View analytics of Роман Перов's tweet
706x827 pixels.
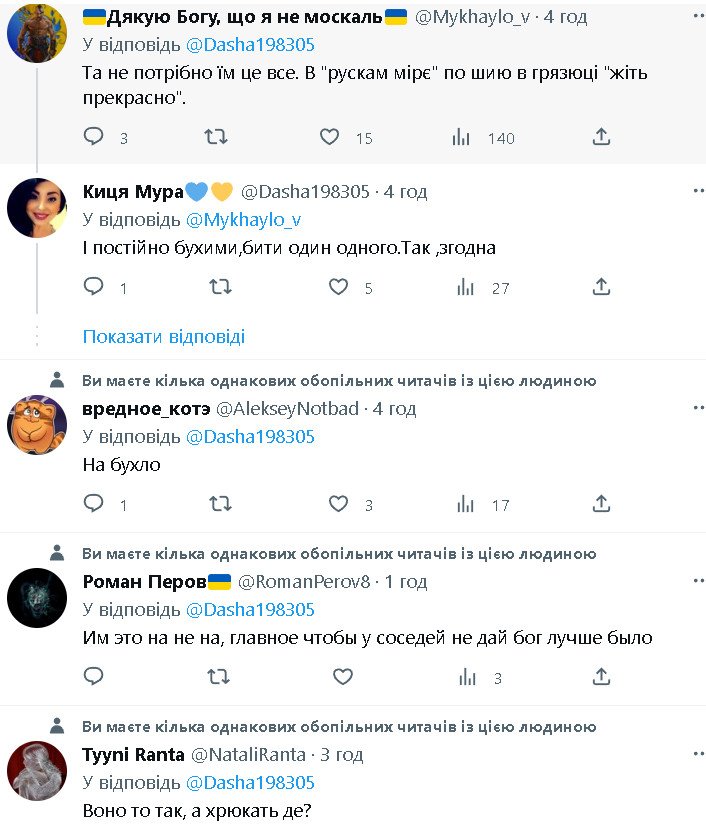pyautogui.click(x=466, y=677)
